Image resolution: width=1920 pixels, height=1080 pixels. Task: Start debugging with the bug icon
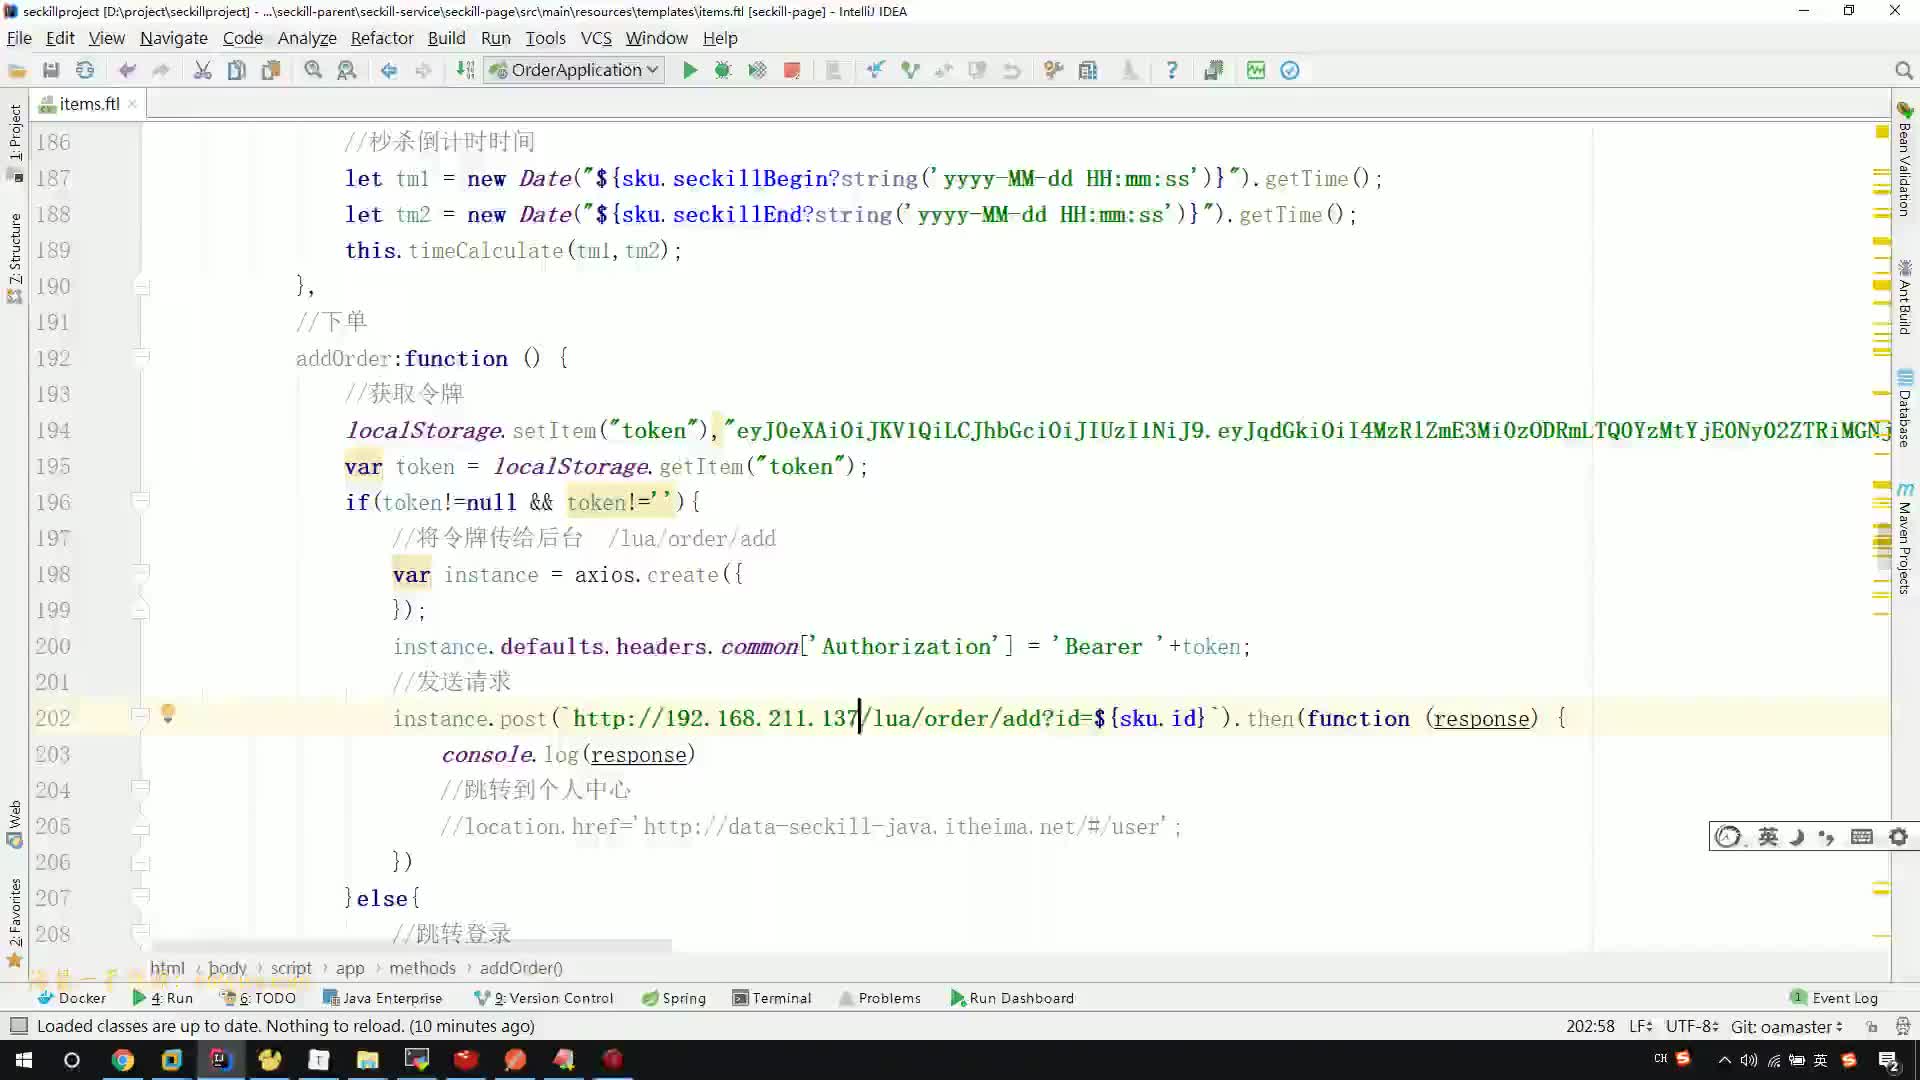pyautogui.click(x=723, y=71)
